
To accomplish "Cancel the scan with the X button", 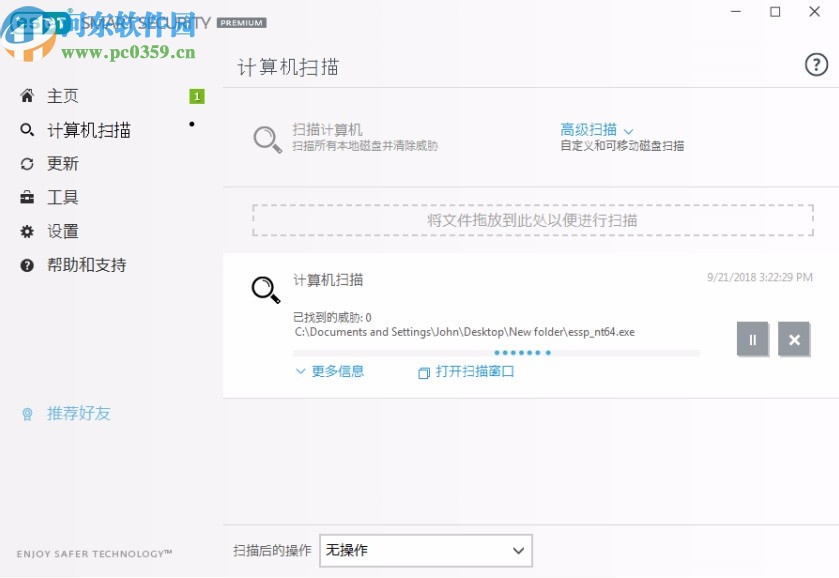I will tap(795, 339).
